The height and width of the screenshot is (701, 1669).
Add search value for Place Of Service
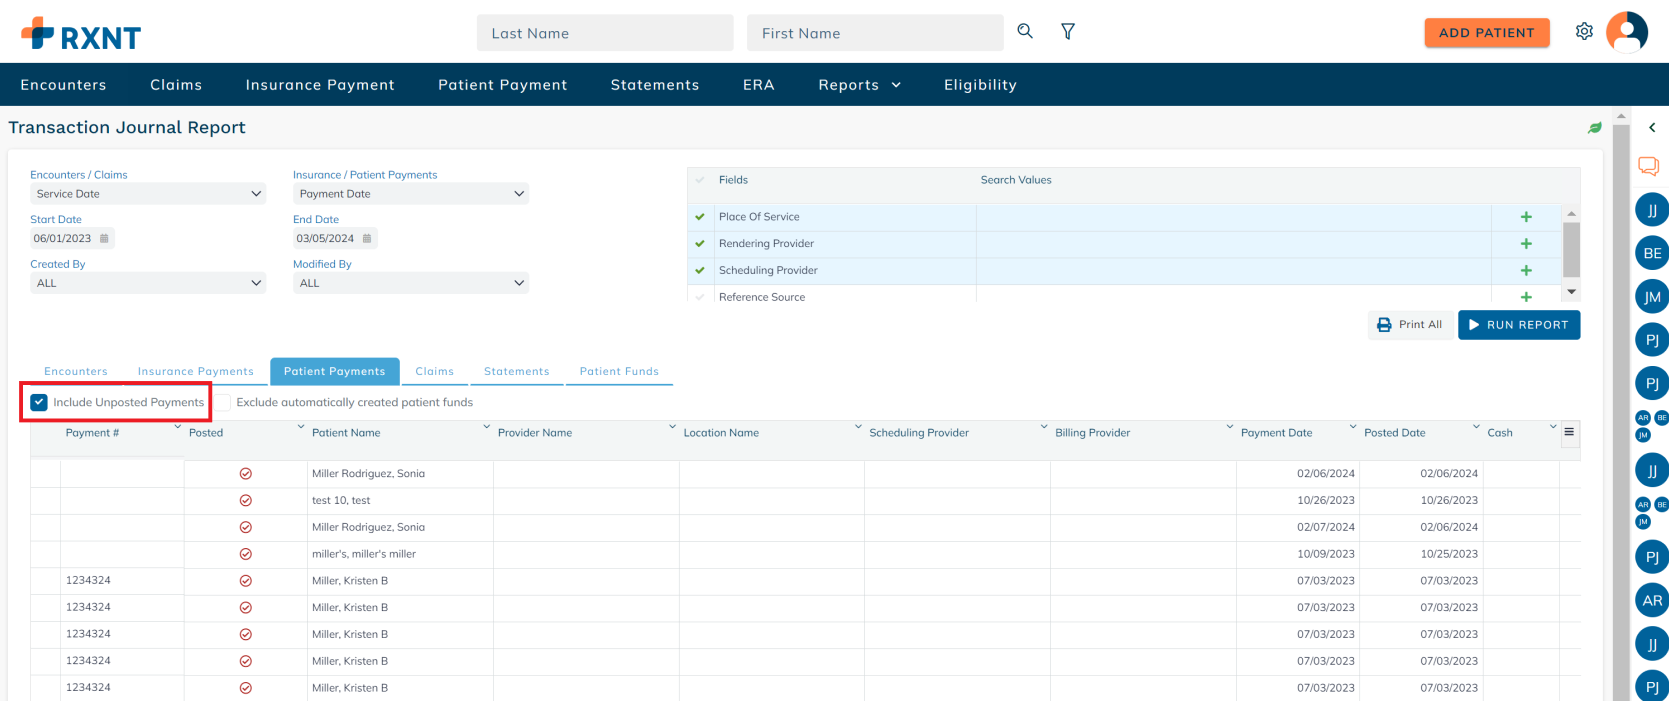click(x=1526, y=217)
